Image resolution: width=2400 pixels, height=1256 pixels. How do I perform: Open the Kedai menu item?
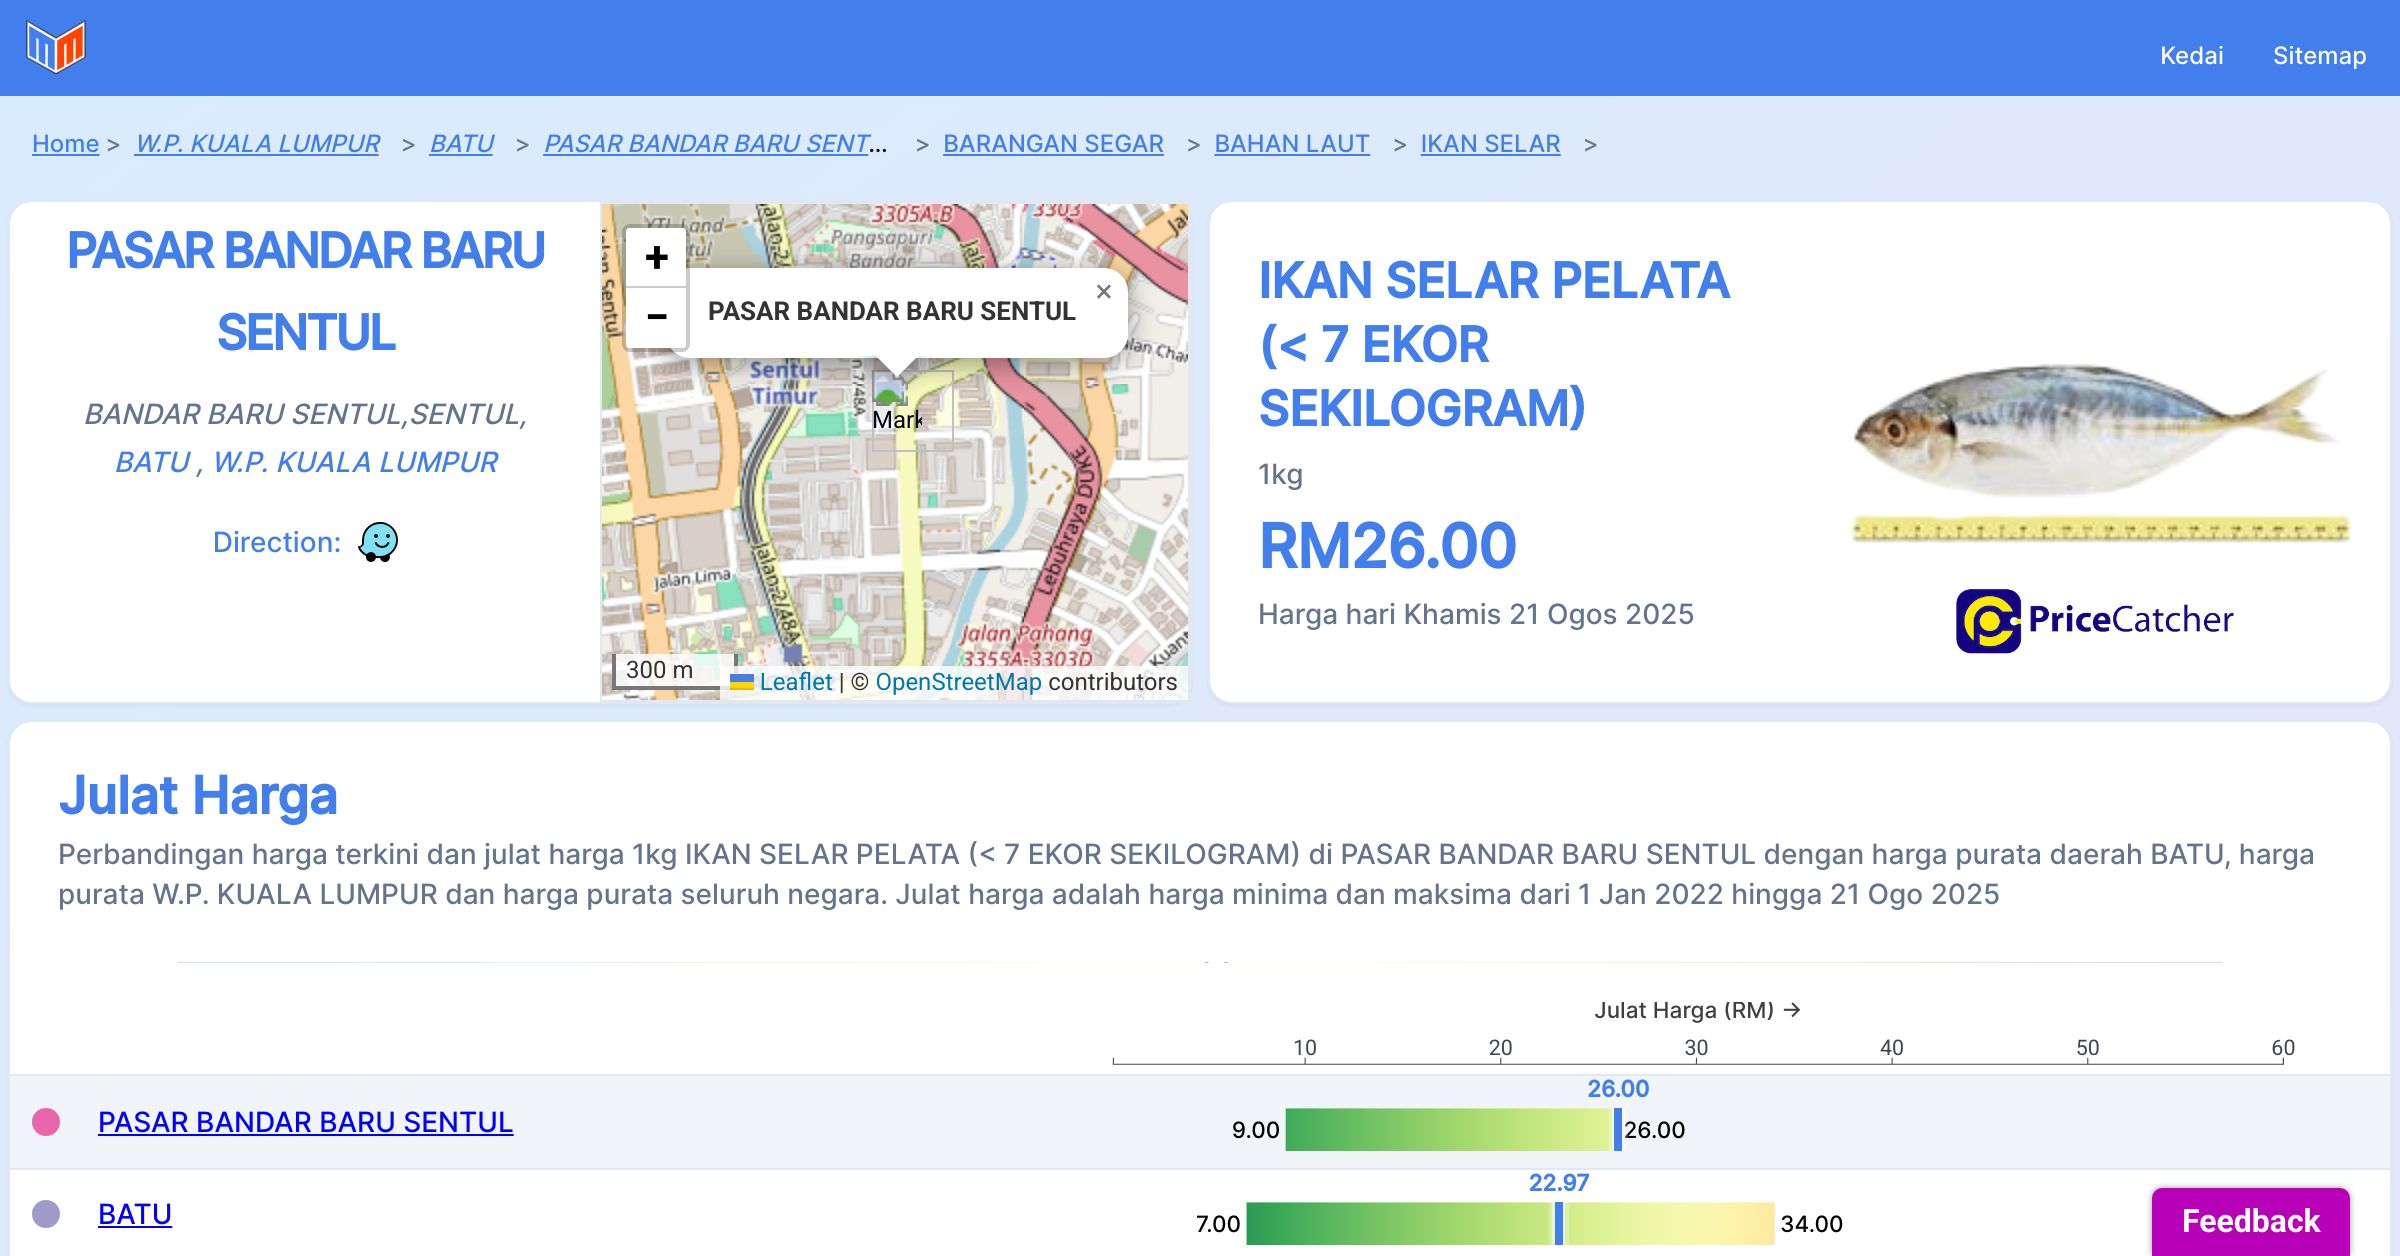[2191, 55]
